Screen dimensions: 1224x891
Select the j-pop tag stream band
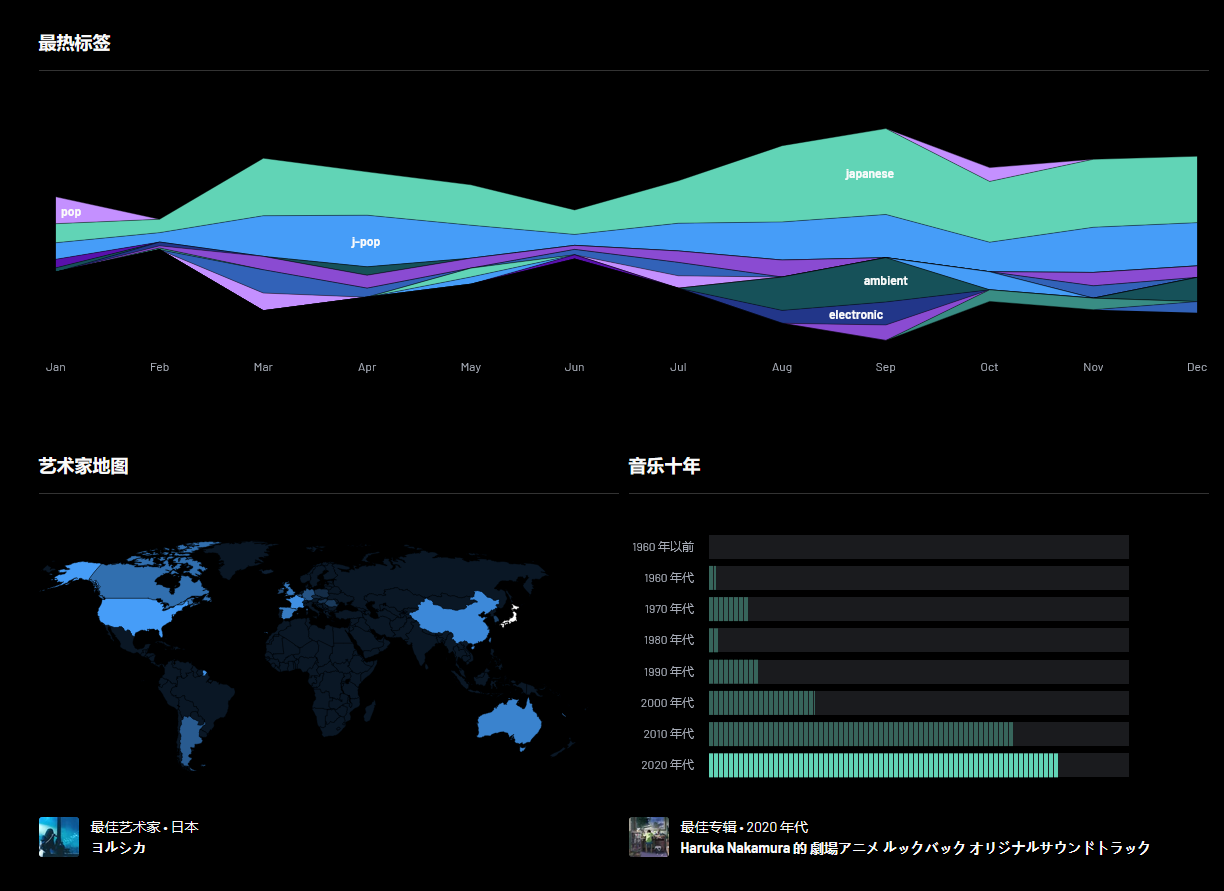[x=365, y=242]
